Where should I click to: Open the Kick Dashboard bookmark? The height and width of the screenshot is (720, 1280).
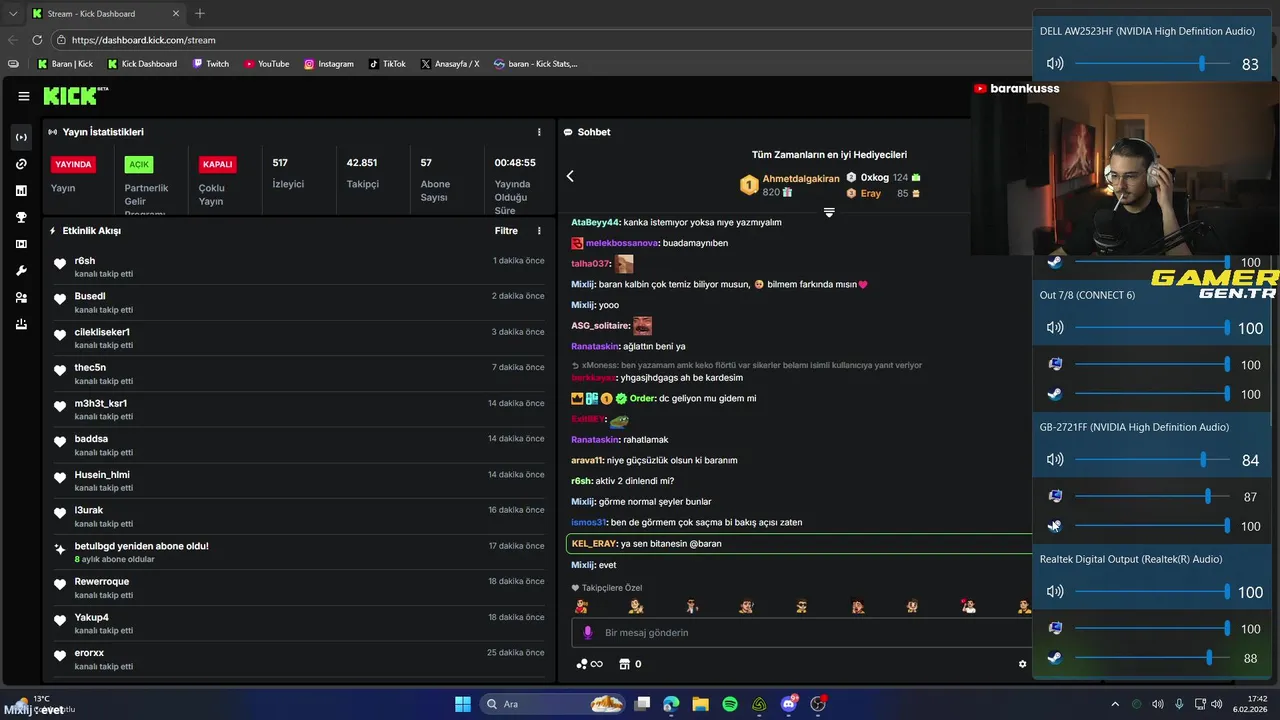click(142, 64)
